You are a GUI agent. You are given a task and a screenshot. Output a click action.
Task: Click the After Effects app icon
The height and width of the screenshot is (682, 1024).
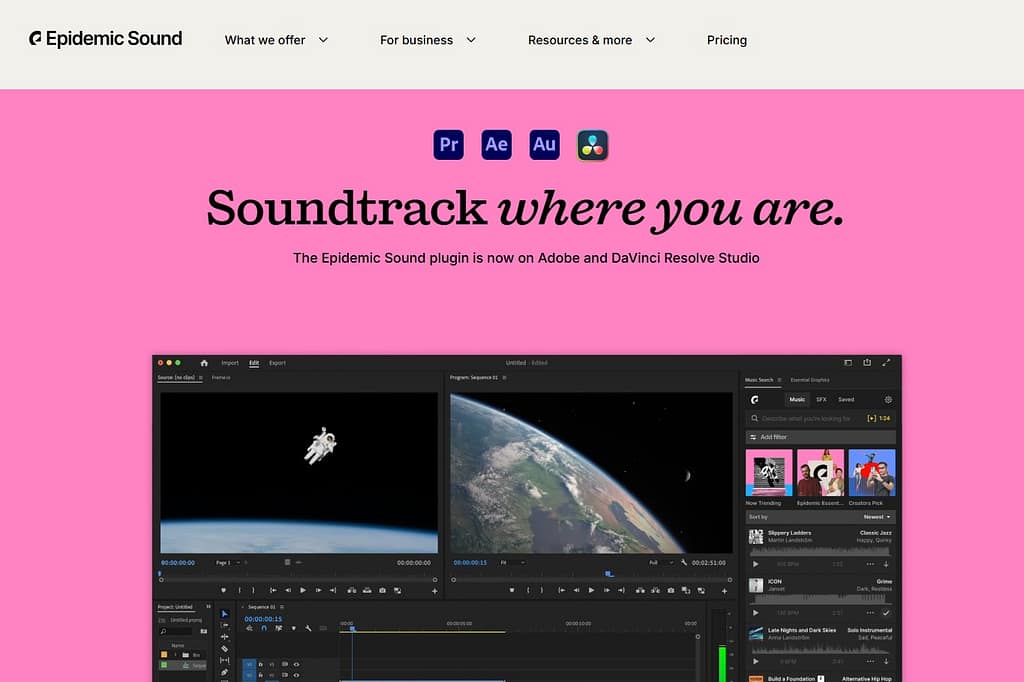click(x=496, y=145)
